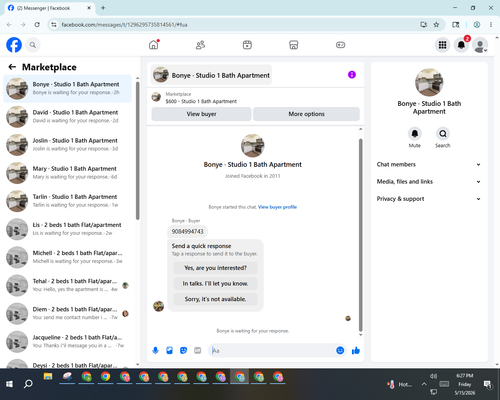Open Joslin Studio 1 Bath Apartment chat
The width and height of the screenshot is (500, 400).
tap(67, 145)
